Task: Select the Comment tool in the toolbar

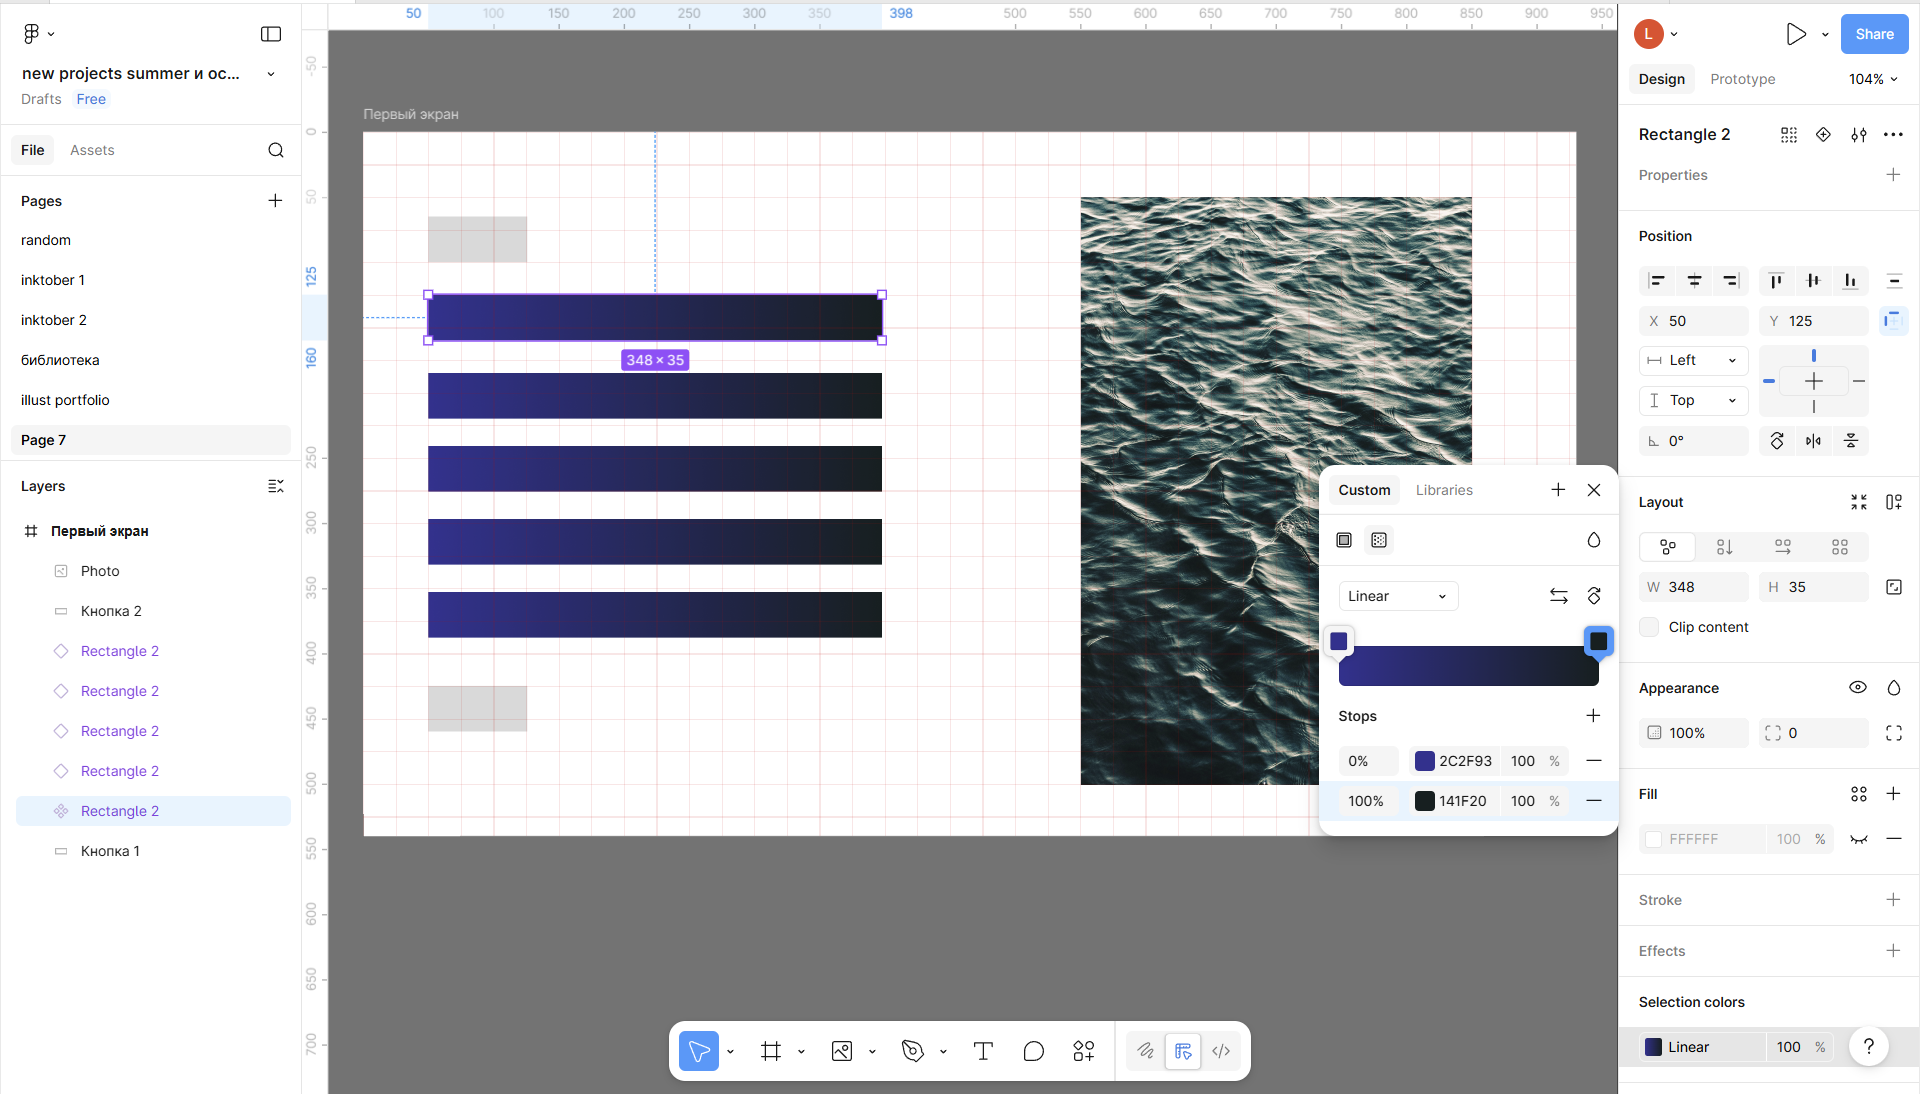Action: coord(1033,1051)
